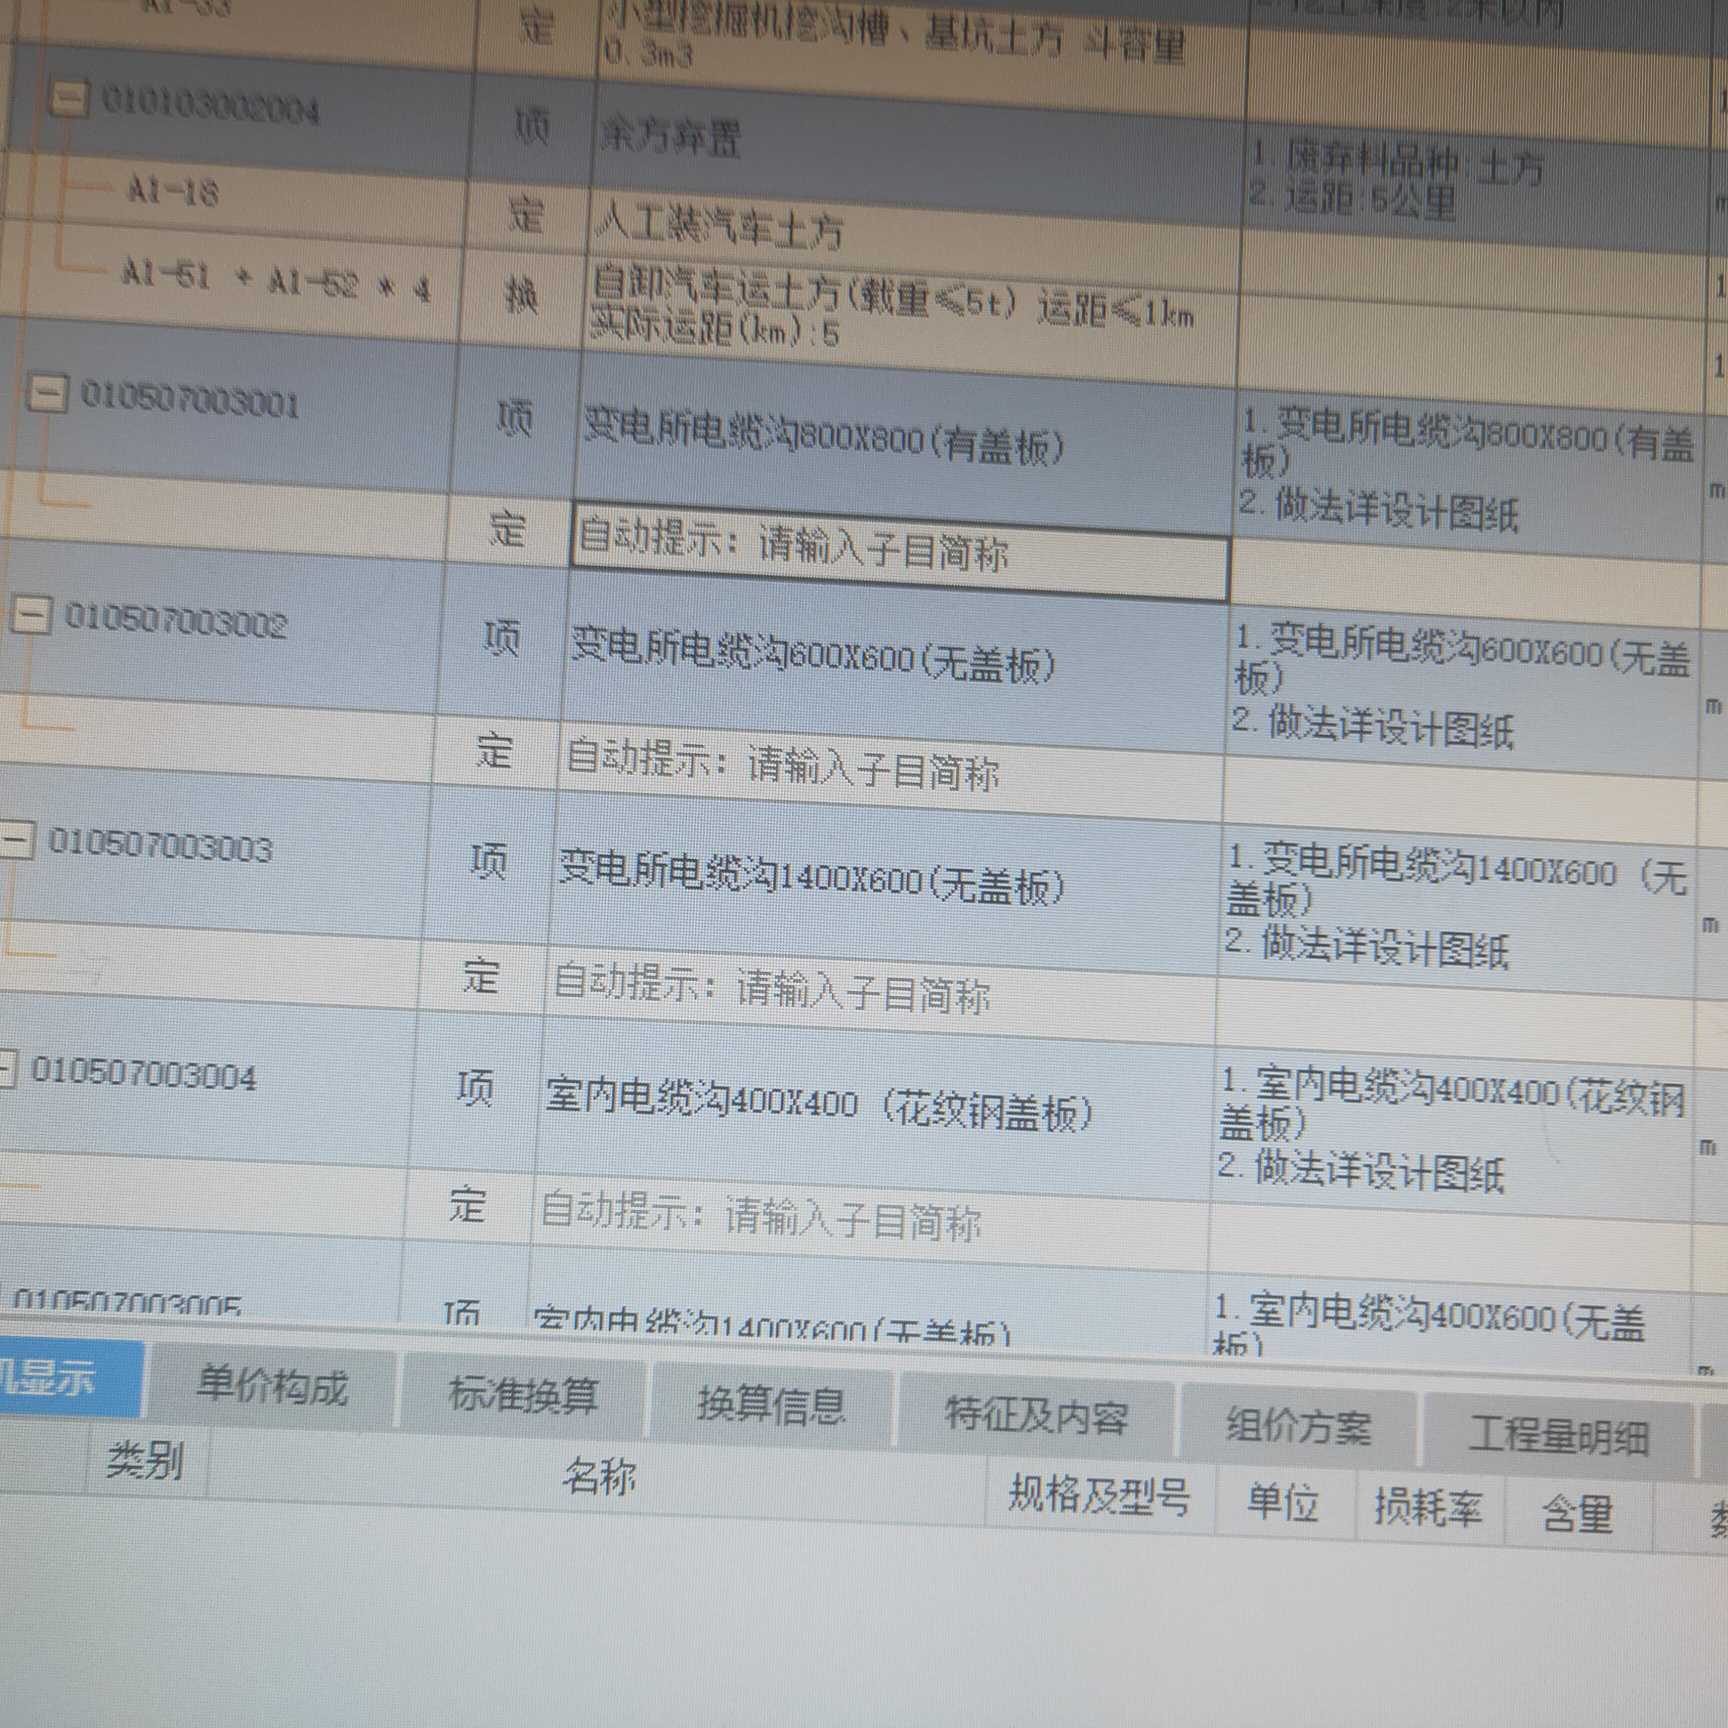The width and height of the screenshot is (1728, 1728).
Task: Click 项 type cell of 010507003004
Action: [474, 1088]
